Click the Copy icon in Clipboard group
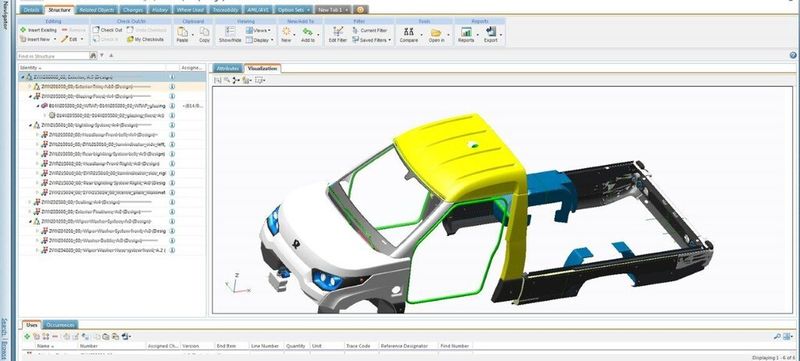This screenshot has width=800, height=361. [x=204, y=32]
